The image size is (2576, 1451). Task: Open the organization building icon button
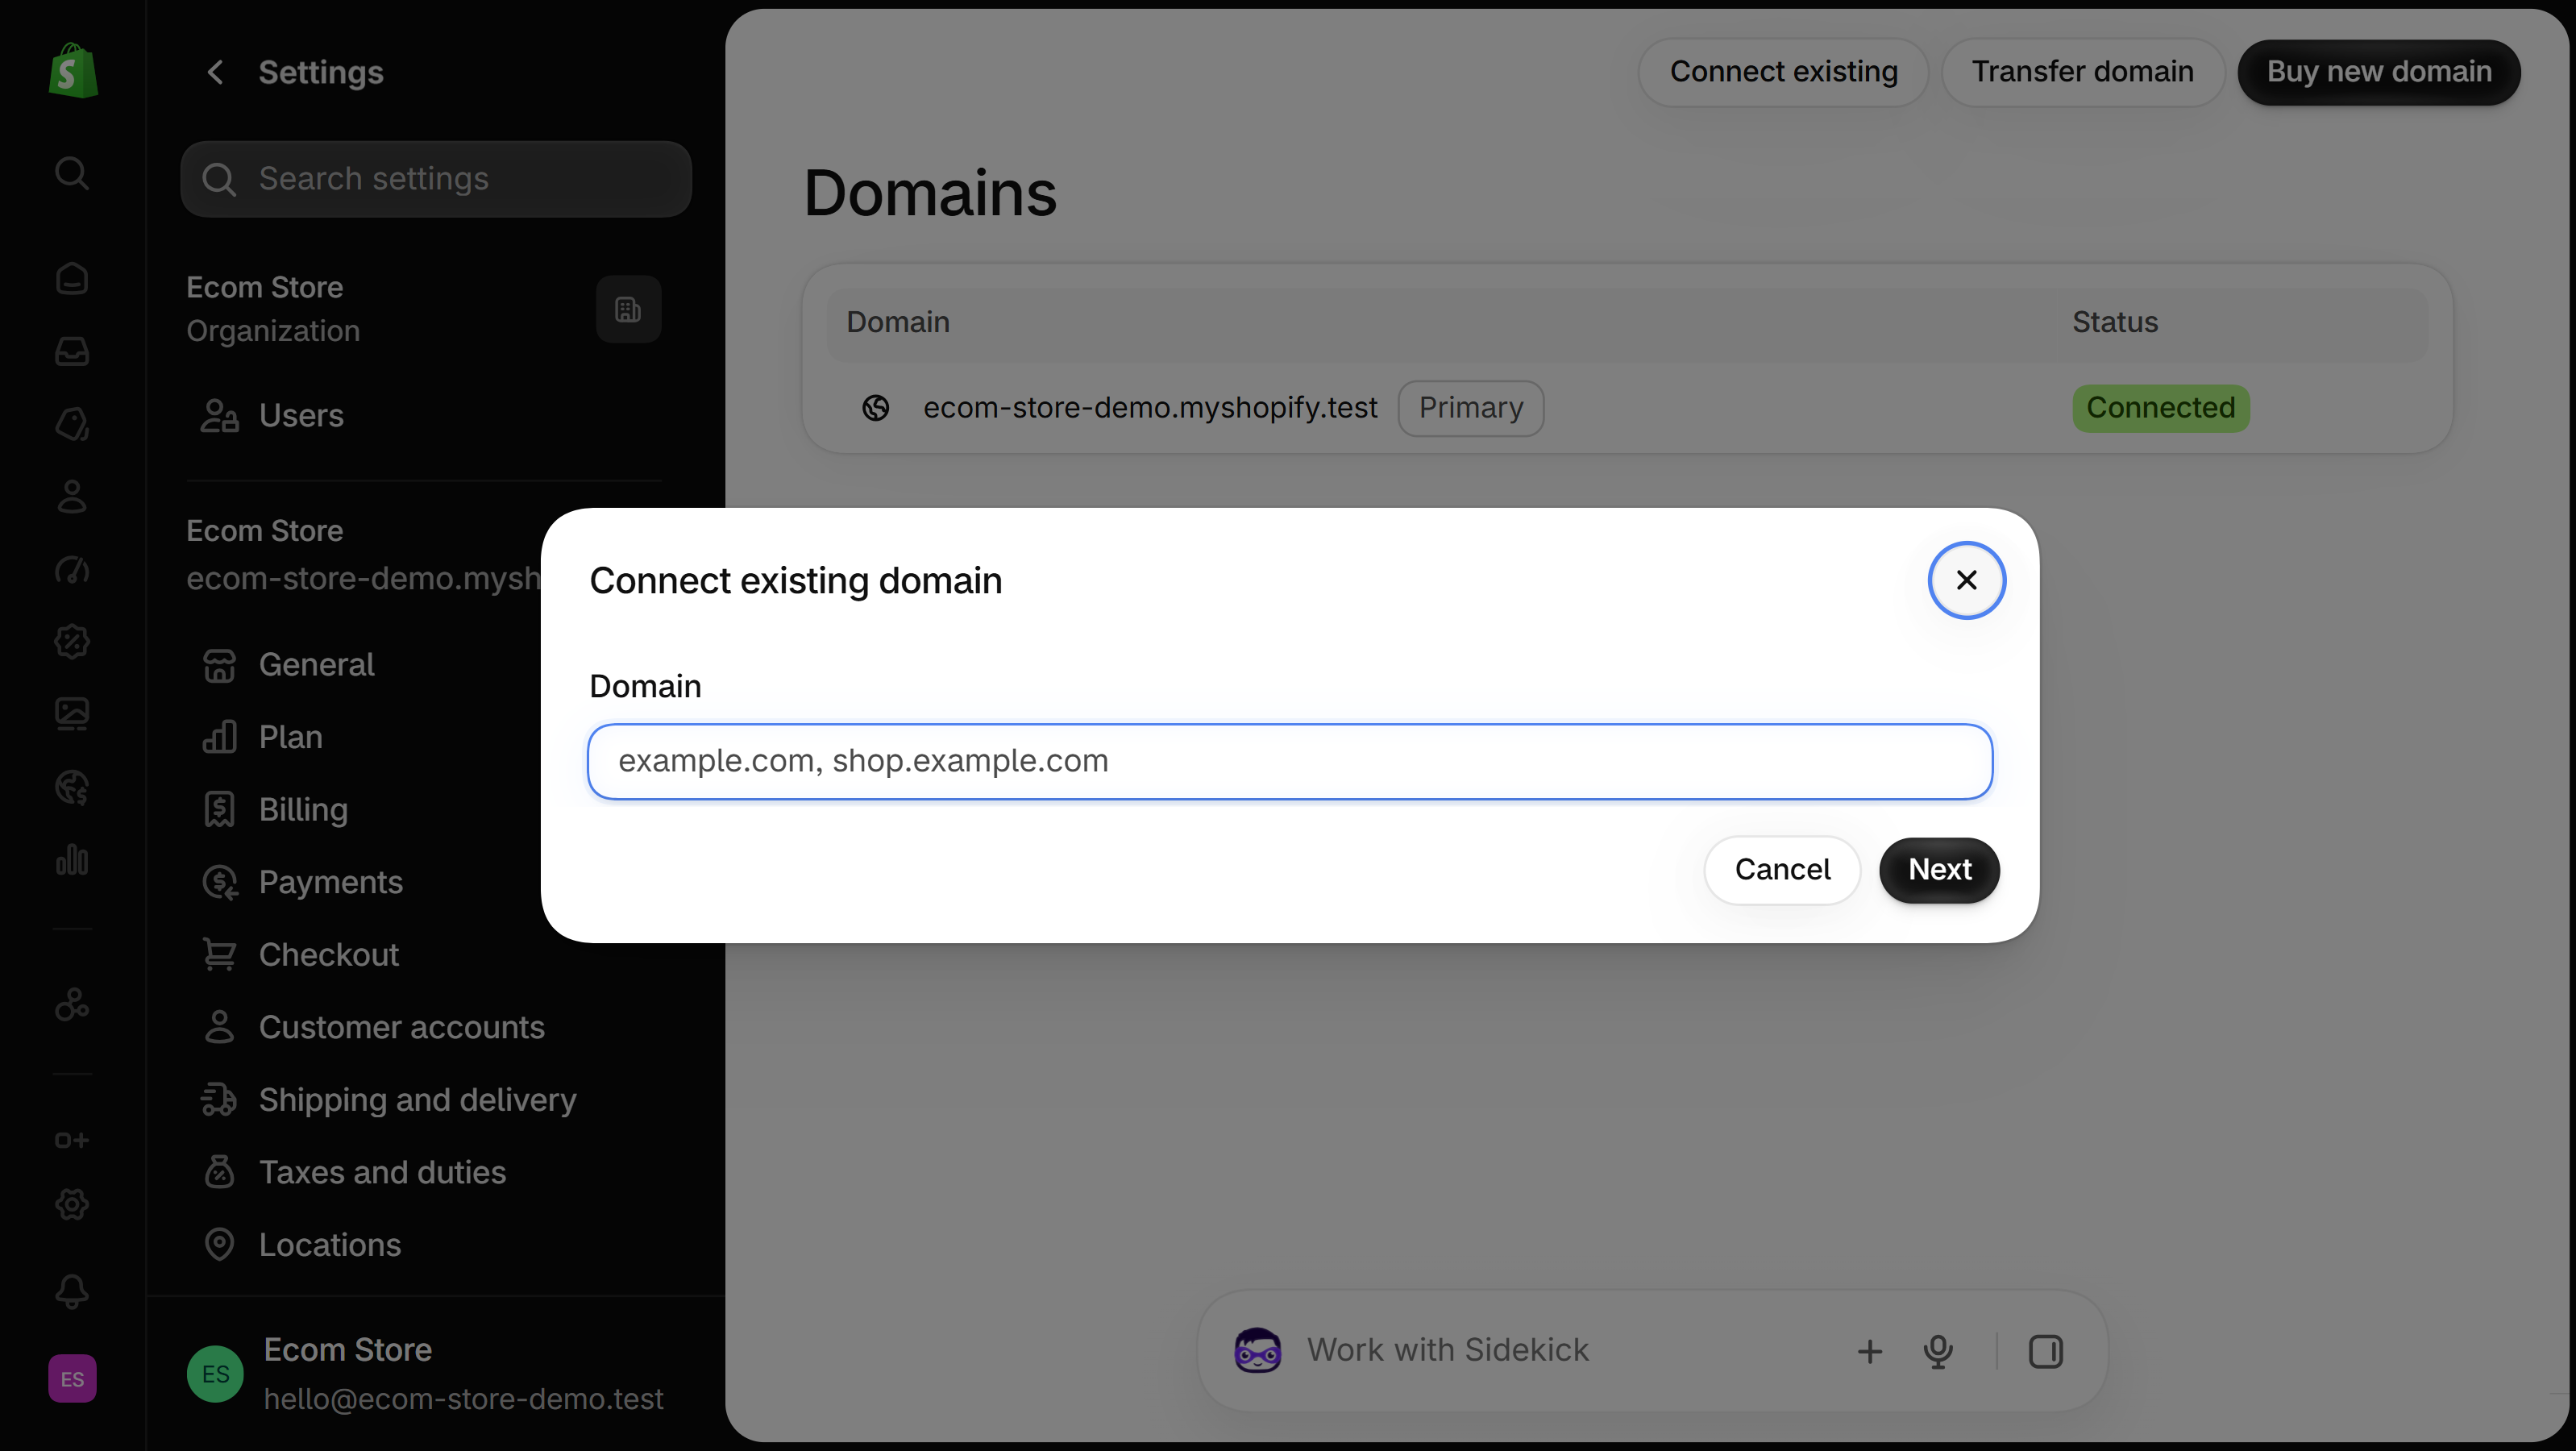(628, 310)
